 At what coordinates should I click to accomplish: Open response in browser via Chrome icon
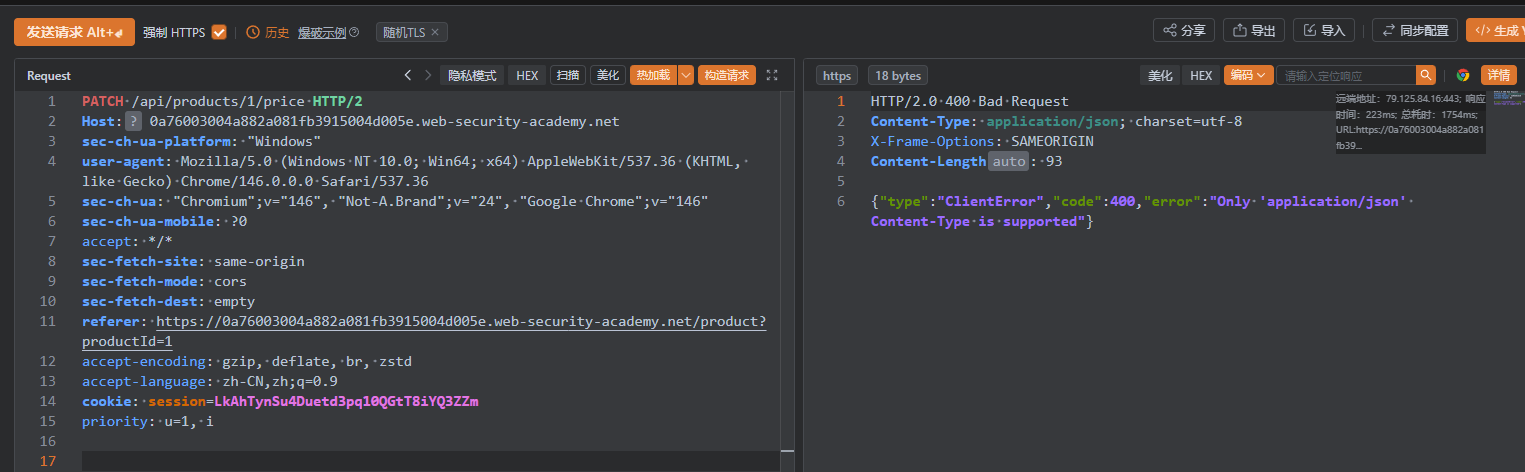click(x=1463, y=75)
